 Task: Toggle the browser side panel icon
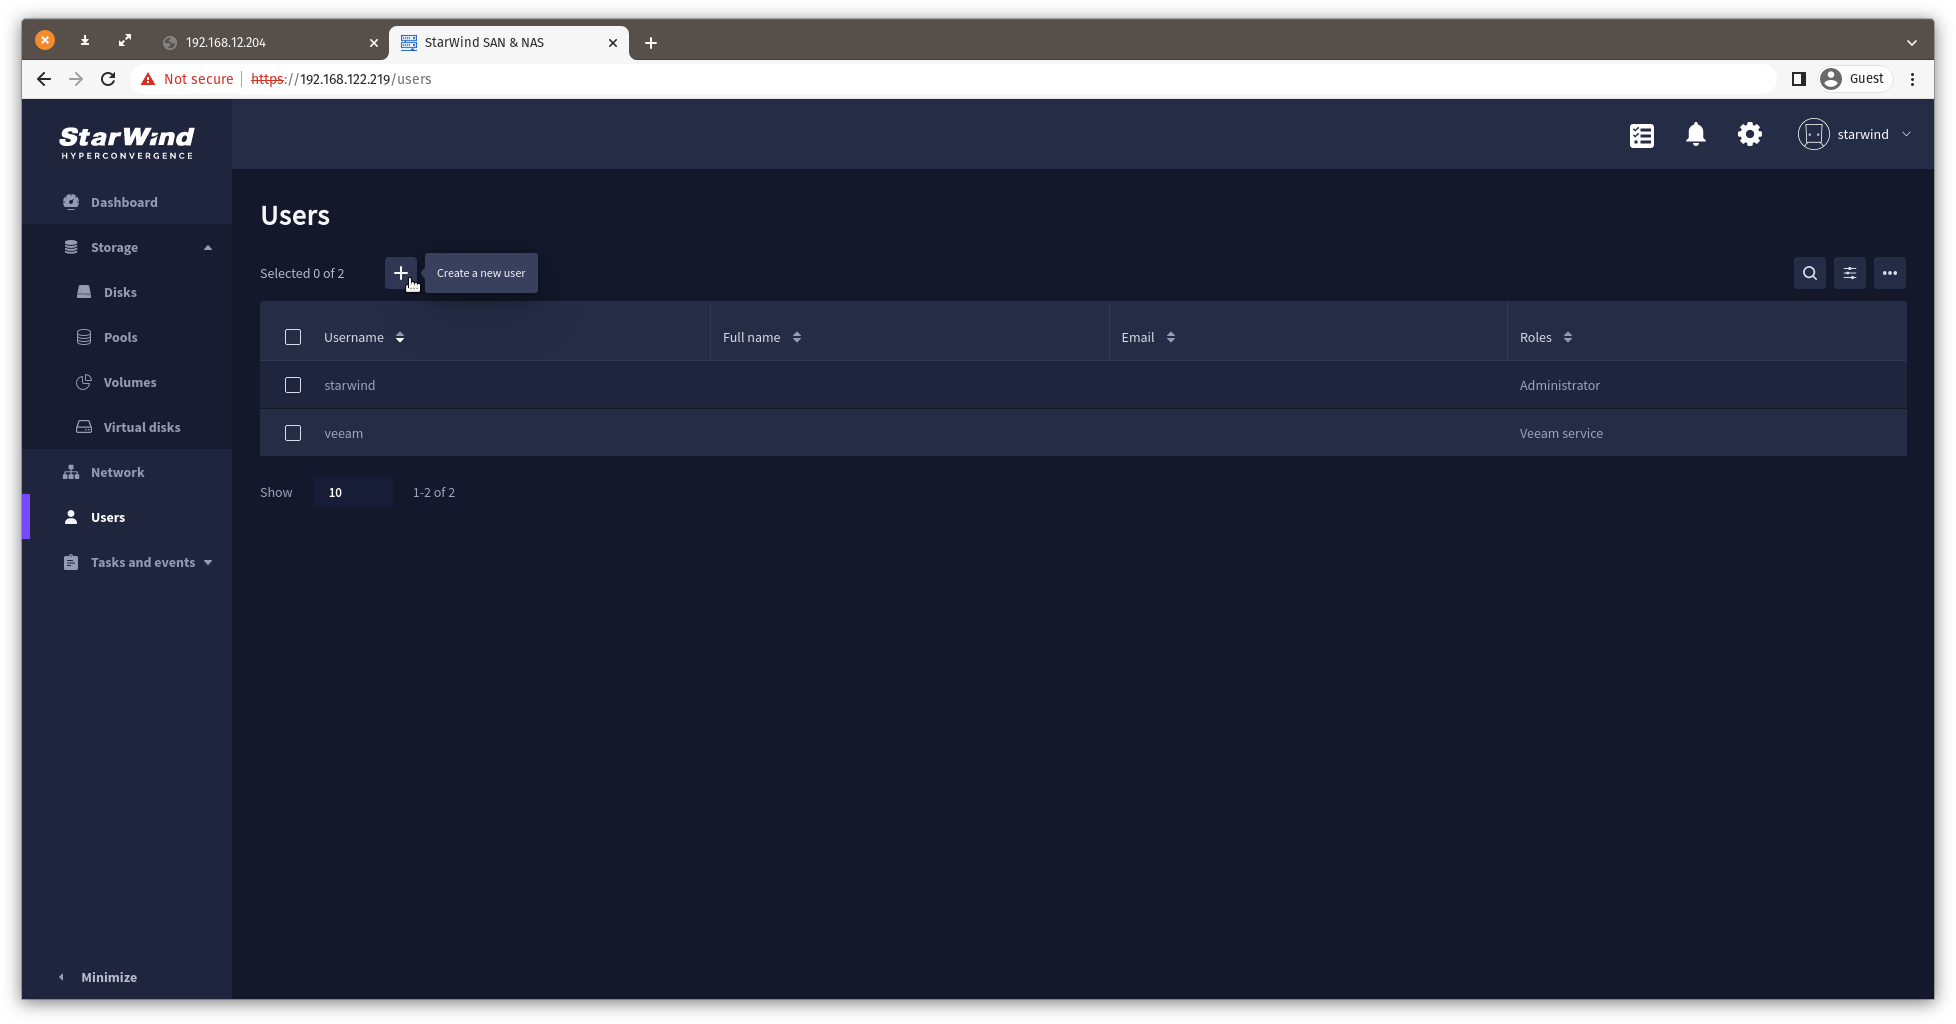click(1798, 79)
